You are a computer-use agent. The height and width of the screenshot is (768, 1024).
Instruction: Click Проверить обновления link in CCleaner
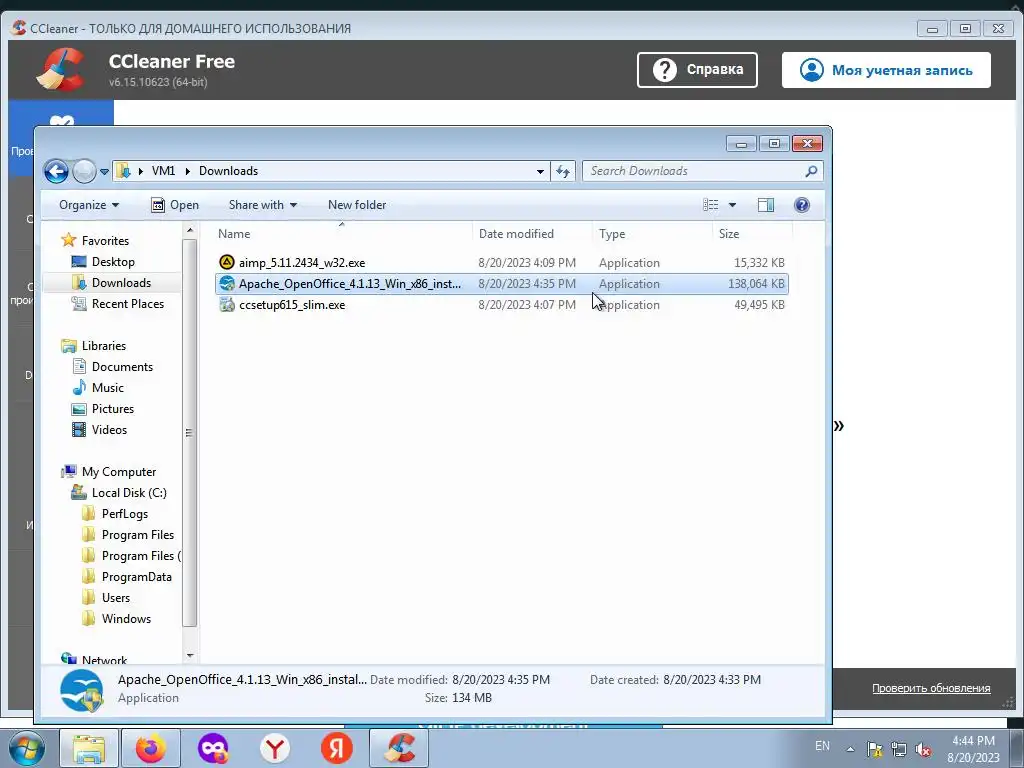pos(931,688)
